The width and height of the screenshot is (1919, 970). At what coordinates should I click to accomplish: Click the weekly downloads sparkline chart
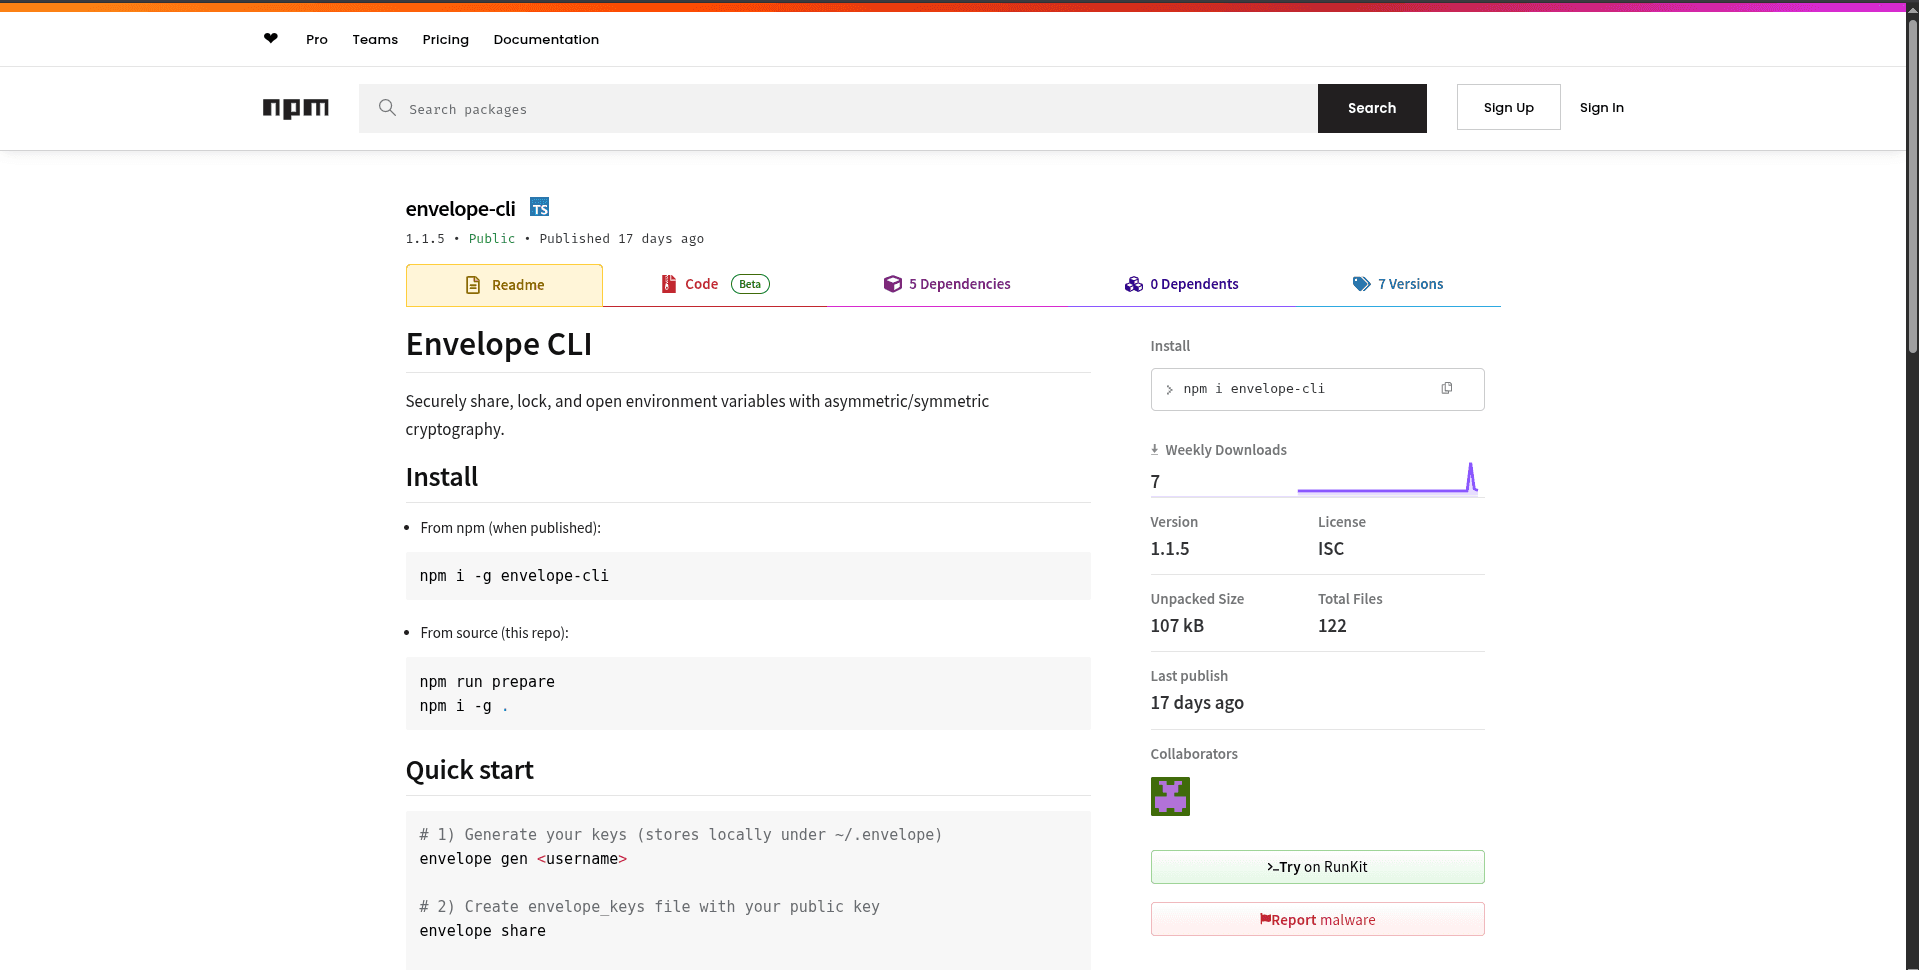(x=1388, y=478)
